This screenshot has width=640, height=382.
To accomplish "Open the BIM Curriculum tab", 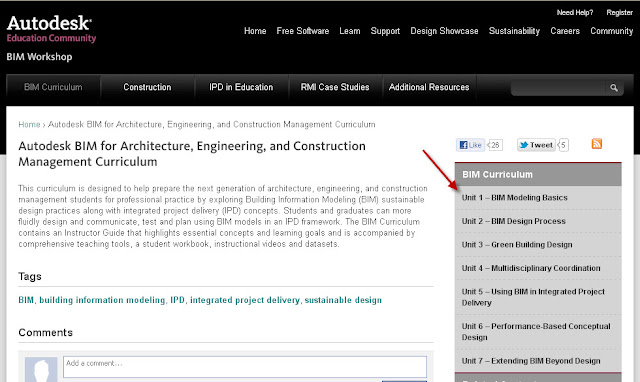I will pos(53,87).
